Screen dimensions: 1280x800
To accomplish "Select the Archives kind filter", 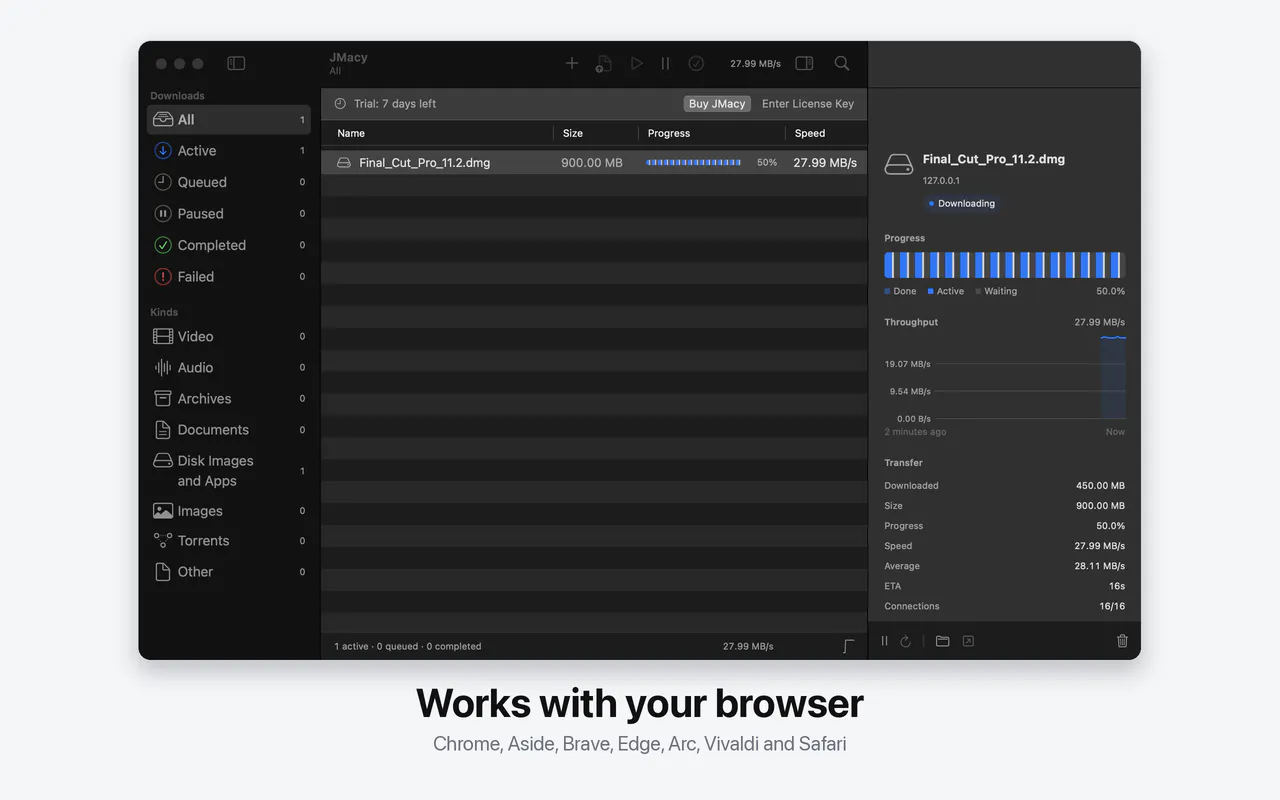I will pos(229,398).
